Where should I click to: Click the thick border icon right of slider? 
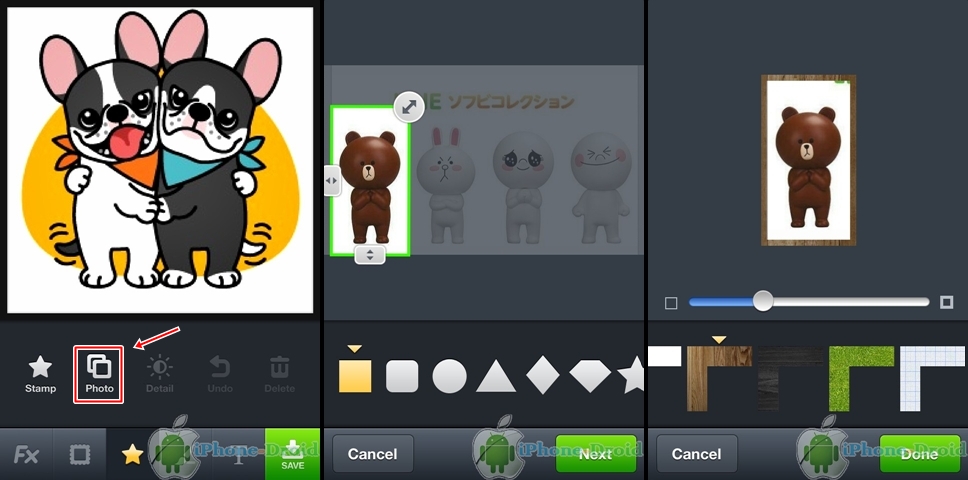946,302
